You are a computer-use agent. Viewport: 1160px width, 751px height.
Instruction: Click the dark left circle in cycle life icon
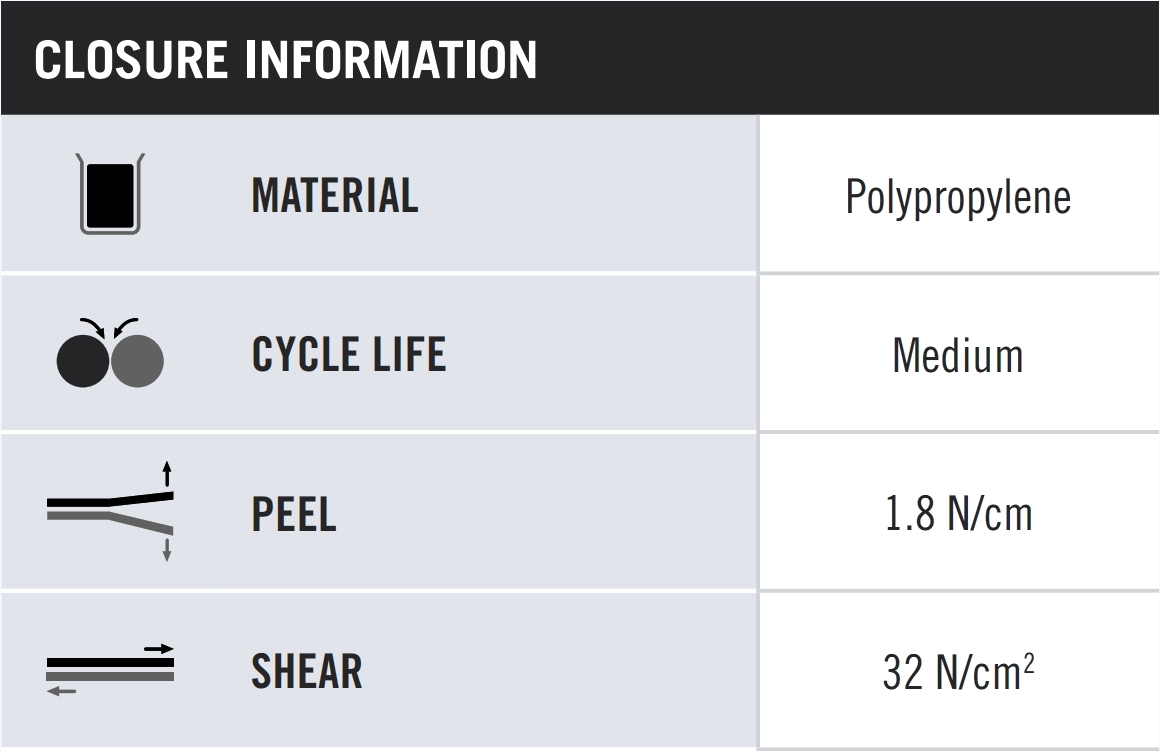click(84, 361)
